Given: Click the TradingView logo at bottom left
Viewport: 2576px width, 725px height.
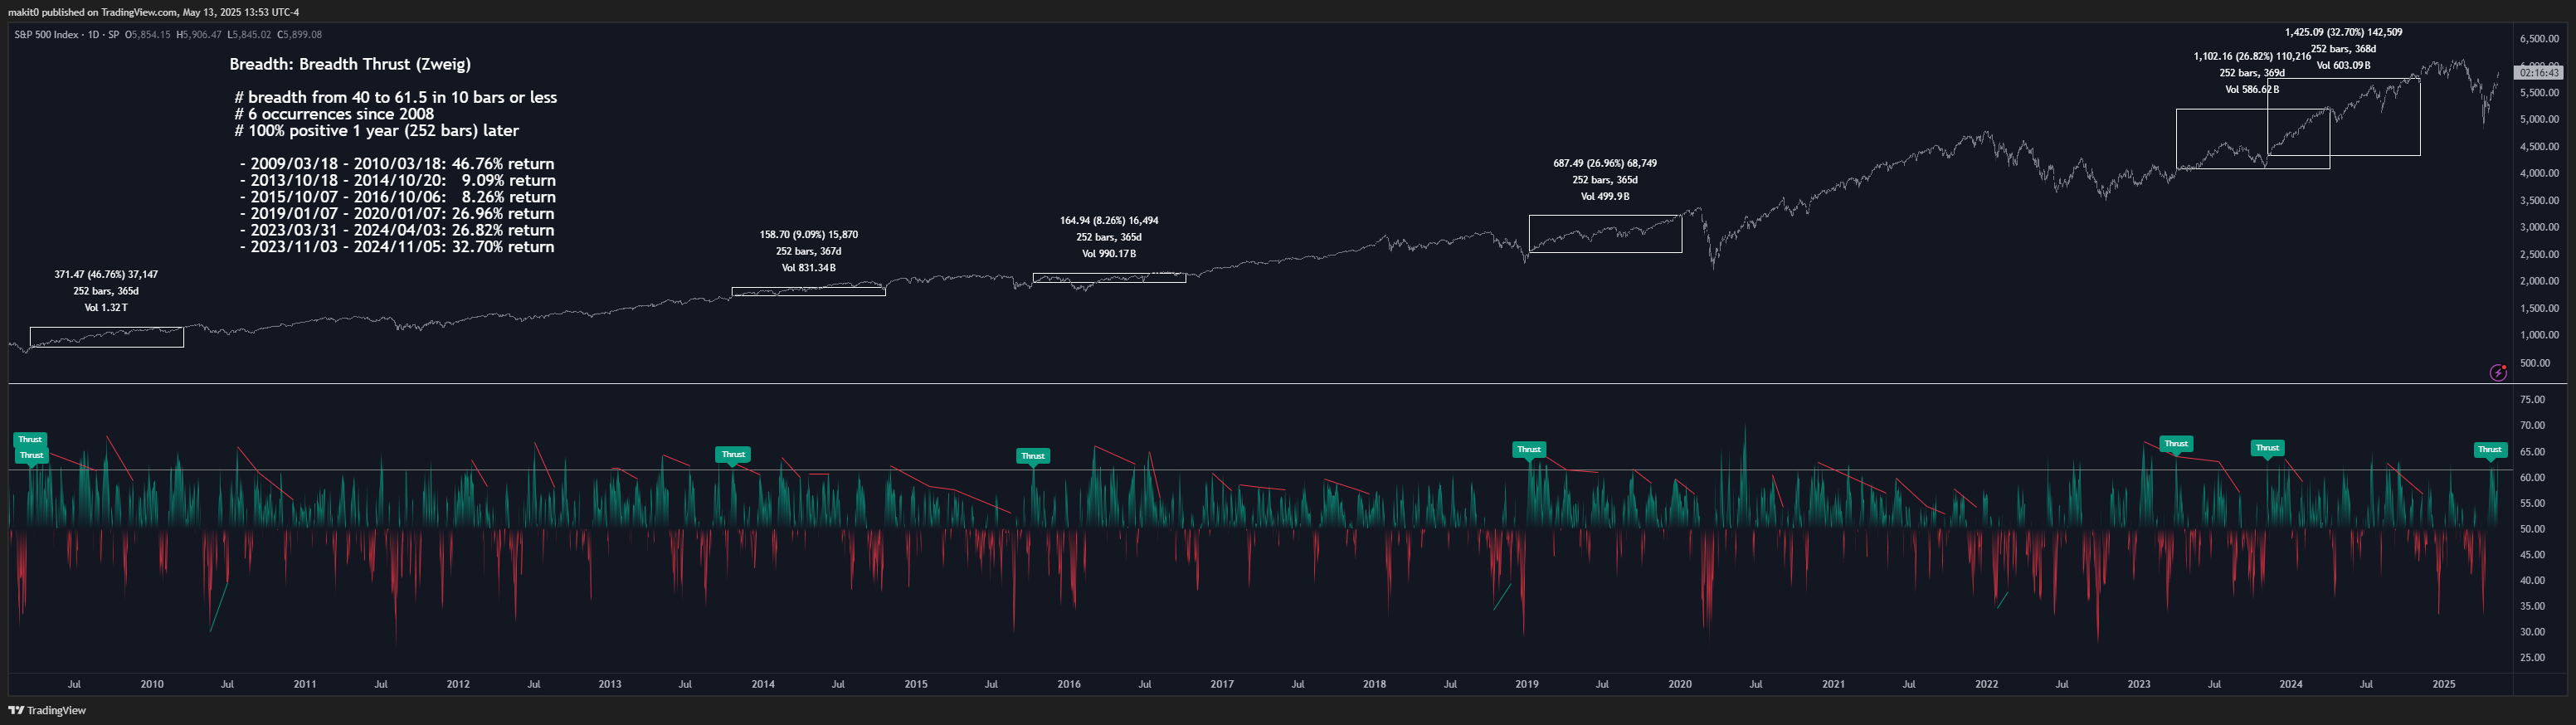Looking at the screenshot, I should point(47,711).
